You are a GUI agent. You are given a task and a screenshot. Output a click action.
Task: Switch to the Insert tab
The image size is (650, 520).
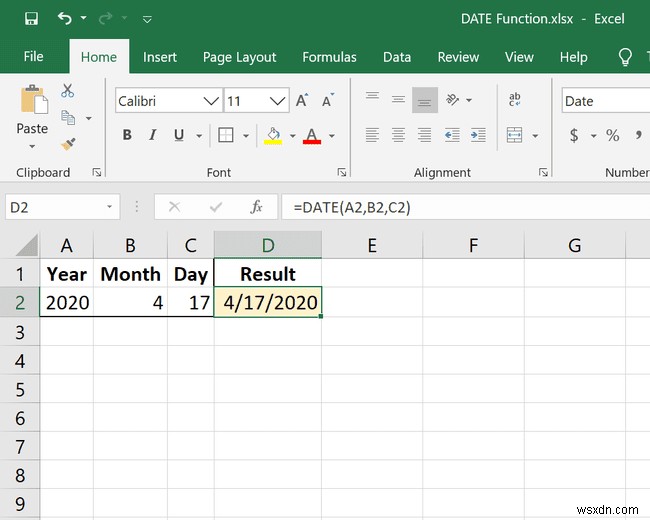160,57
